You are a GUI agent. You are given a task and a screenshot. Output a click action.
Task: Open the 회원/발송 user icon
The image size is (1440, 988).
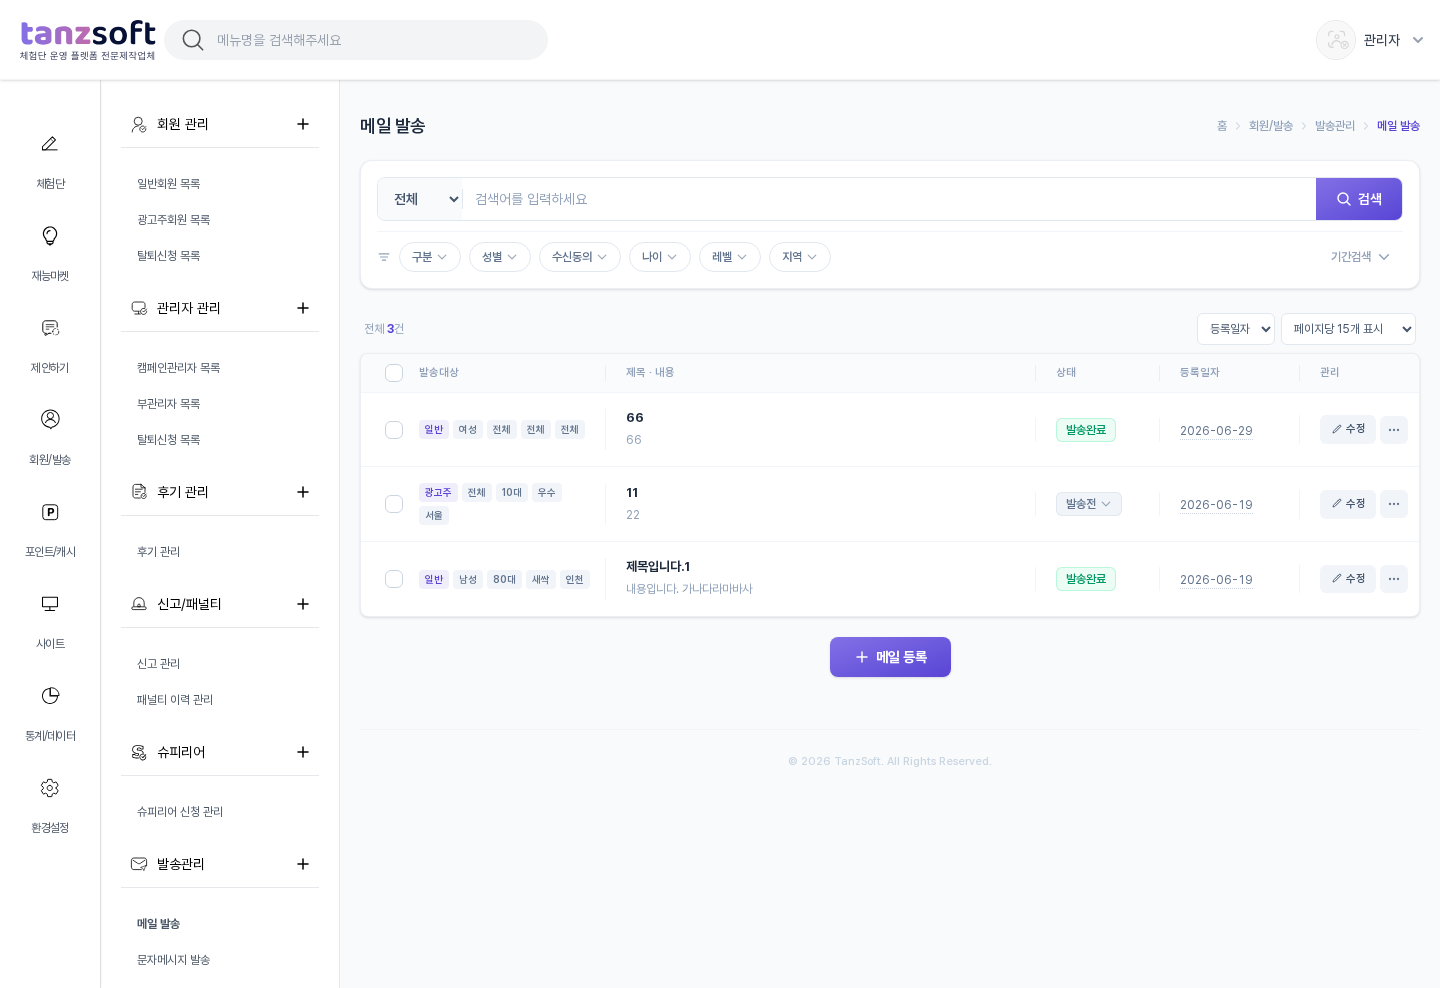click(50, 419)
